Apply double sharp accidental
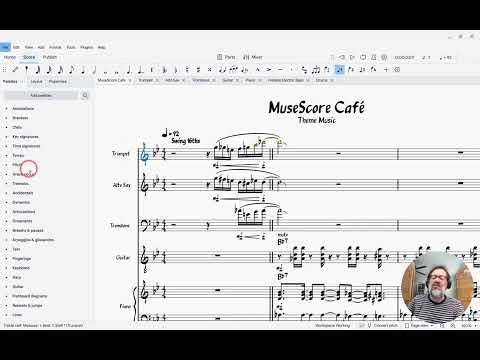The image size is (480, 360). click(210, 70)
